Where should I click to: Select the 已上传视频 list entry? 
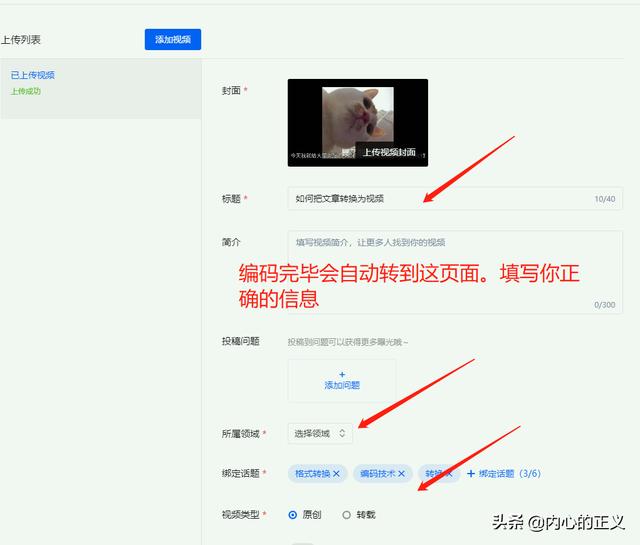[101, 89]
